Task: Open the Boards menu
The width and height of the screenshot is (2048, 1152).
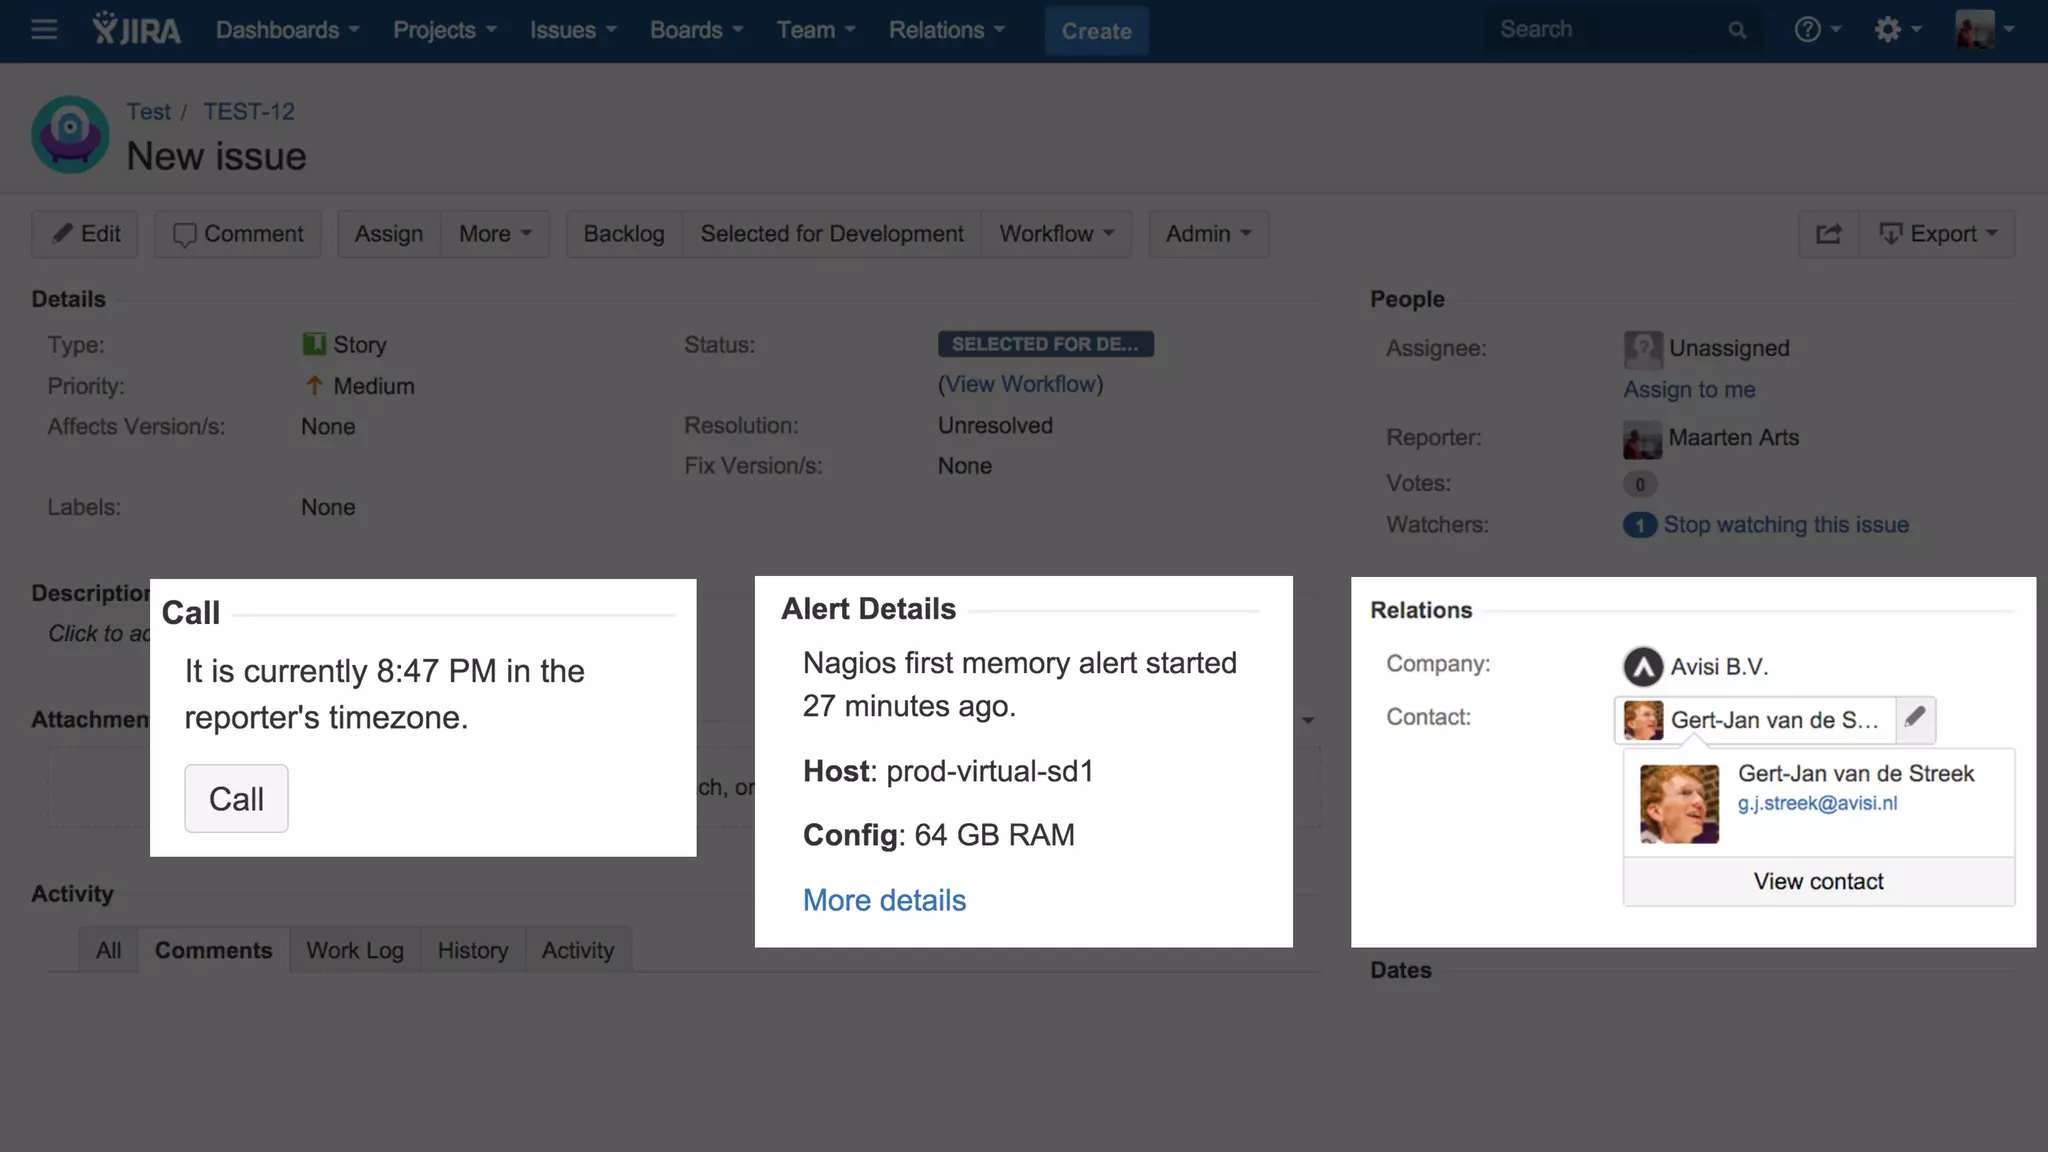Action: pos(696,30)
